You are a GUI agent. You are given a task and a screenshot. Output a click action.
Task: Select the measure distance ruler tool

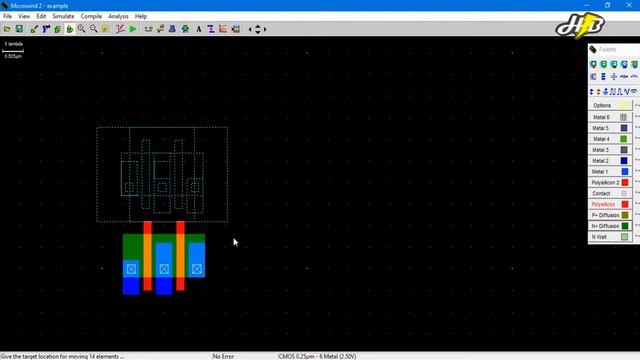149,29
